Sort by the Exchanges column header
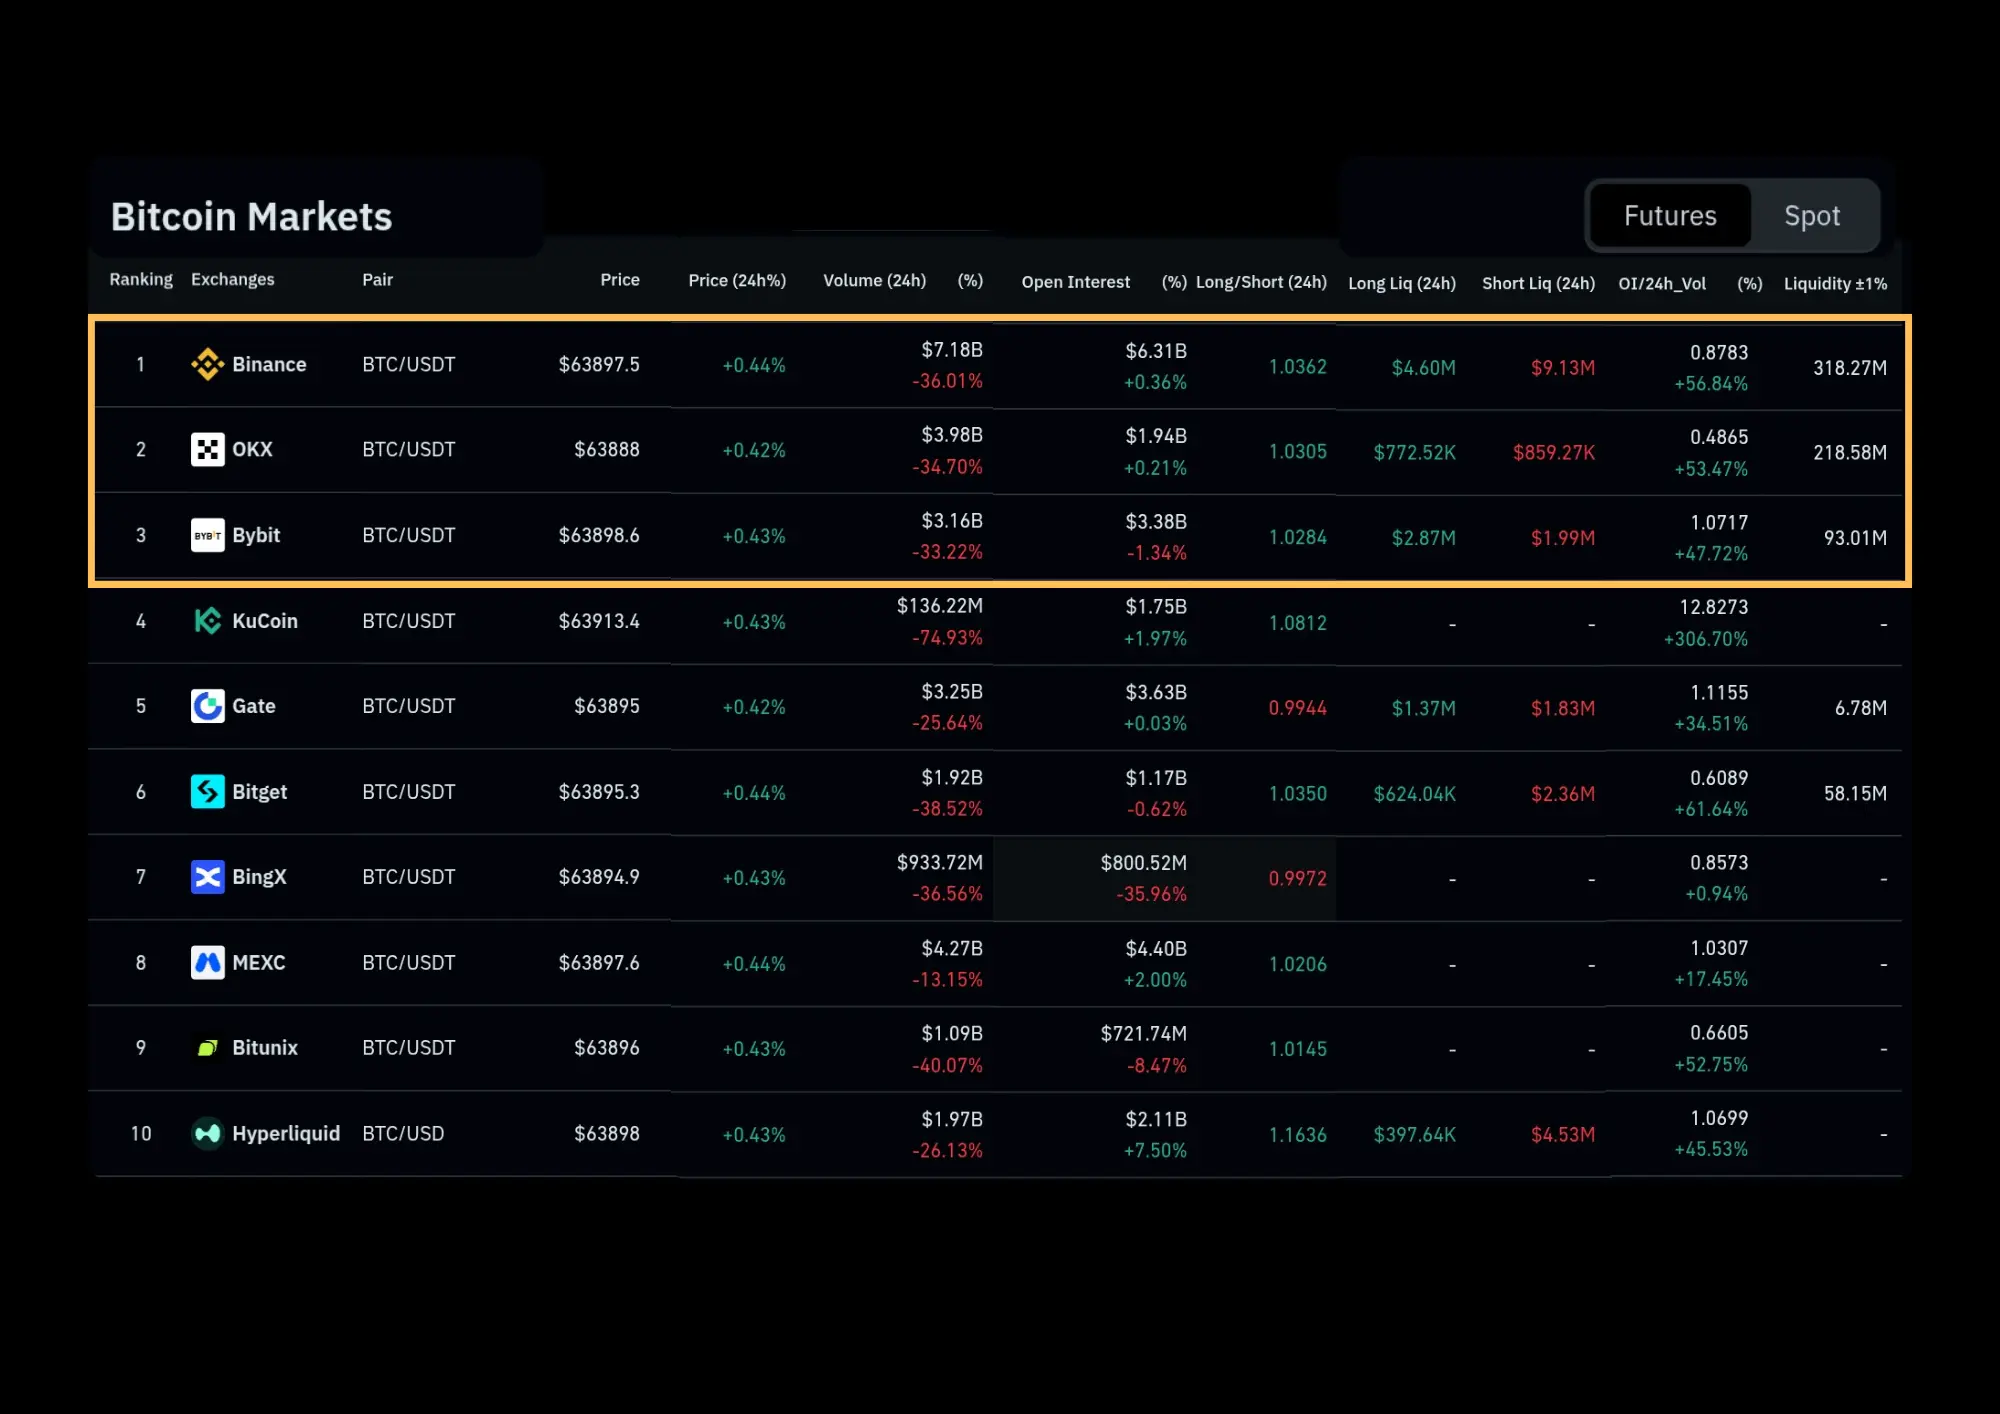Image resolution: width=2000 pixels, height=1414 pixels. pos(232,279)
